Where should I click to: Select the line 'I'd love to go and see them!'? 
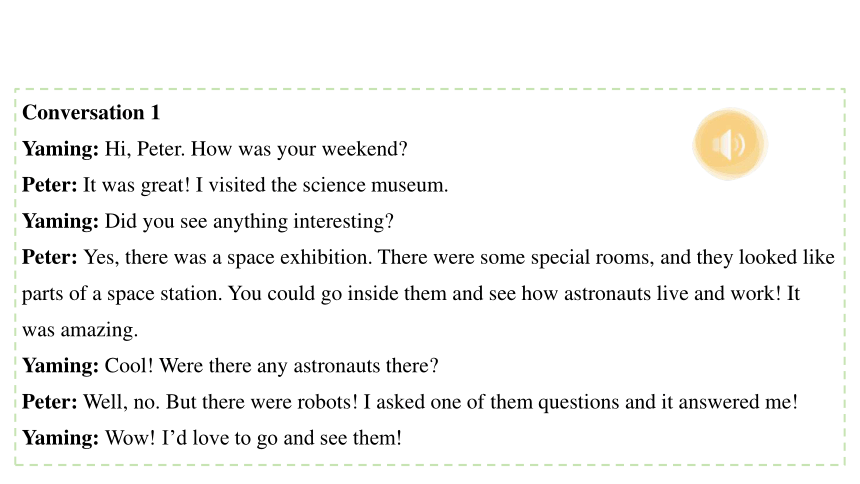[x=282, y=438]
